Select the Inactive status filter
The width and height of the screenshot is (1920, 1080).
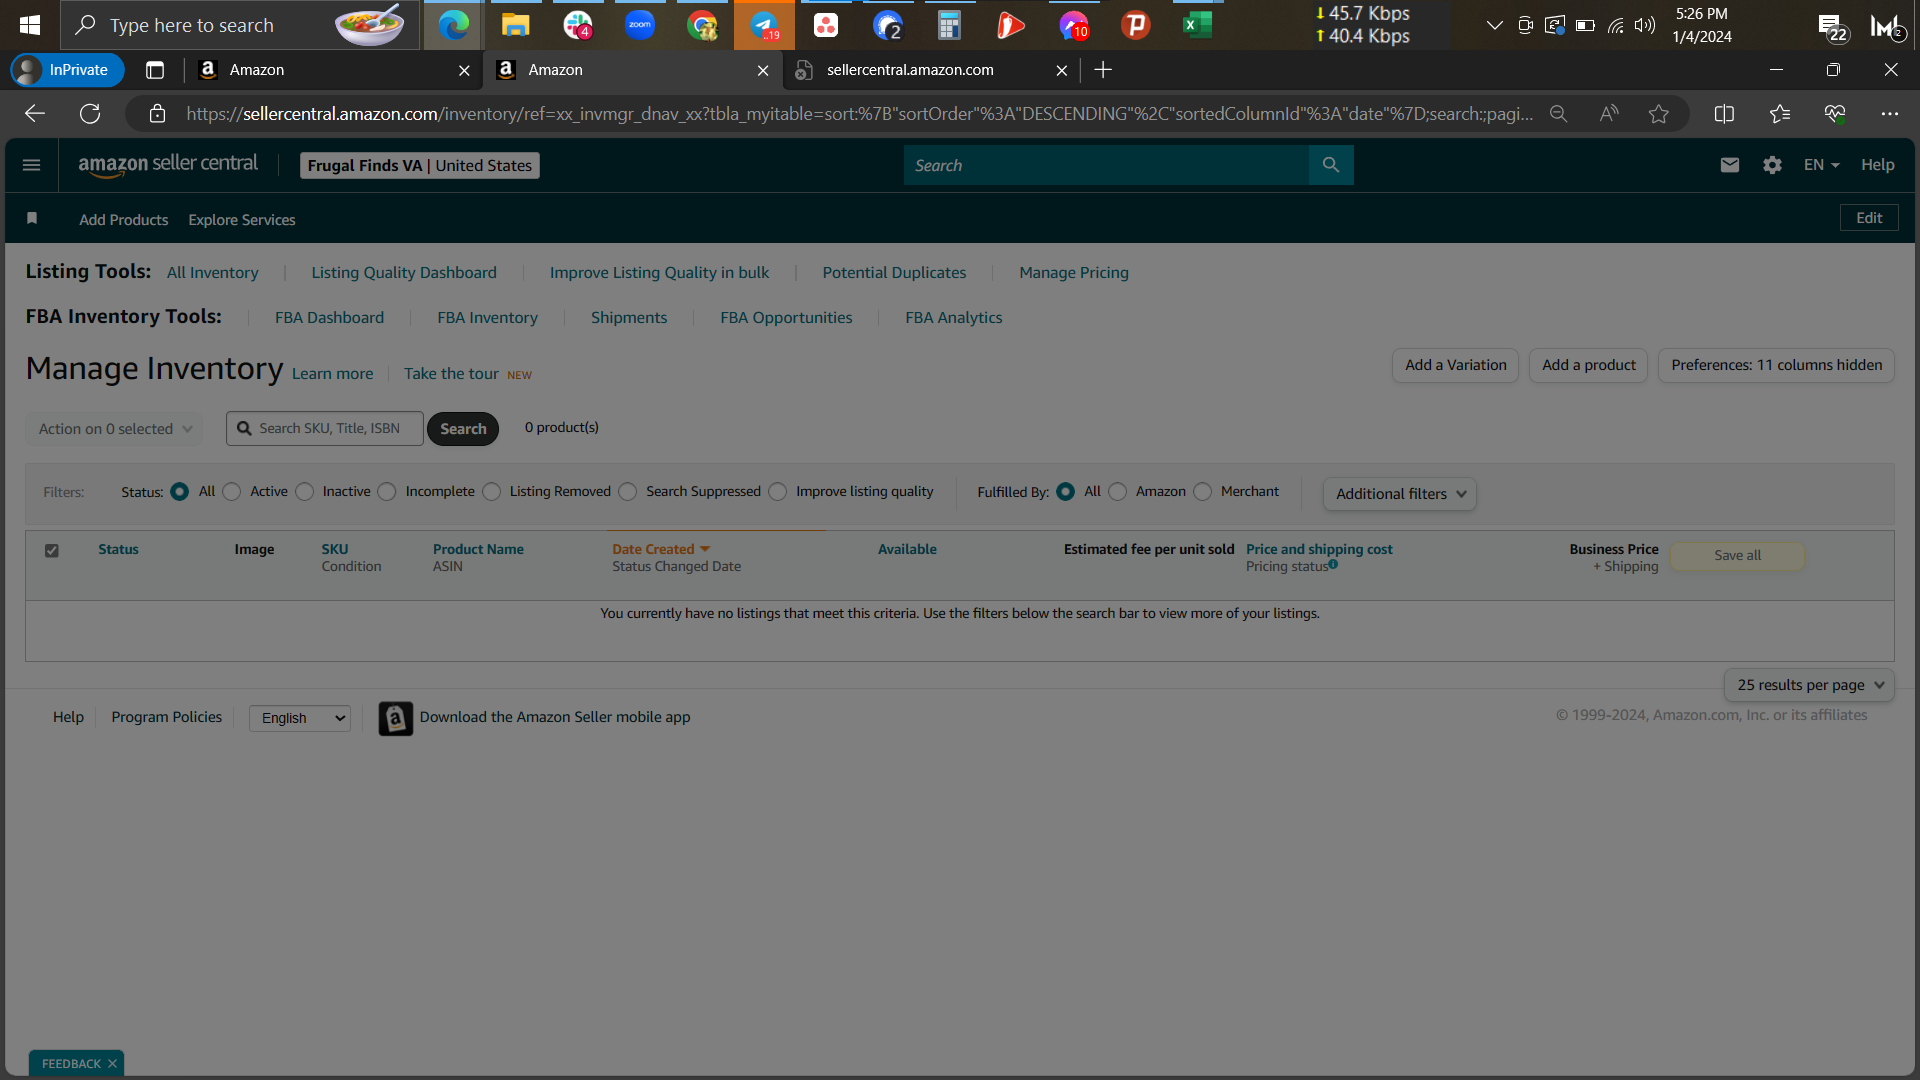pyautogui.click(x=305, y=492)
